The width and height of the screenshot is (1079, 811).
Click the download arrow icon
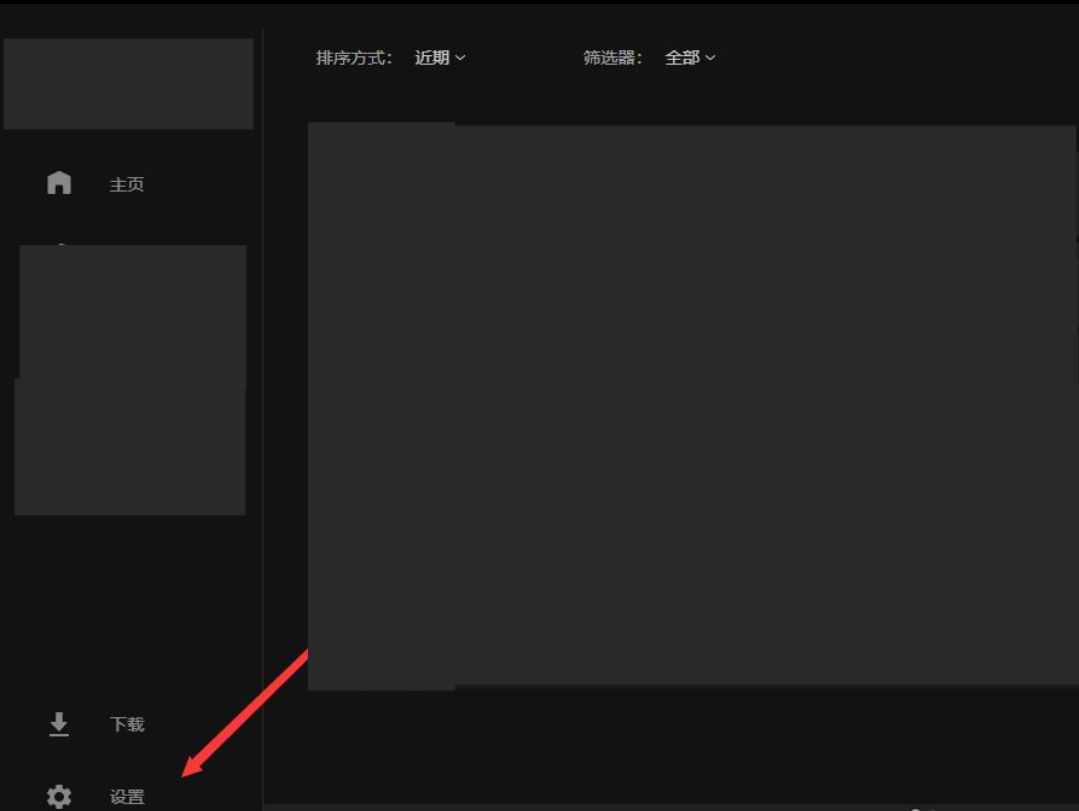click(x=59, y=724)
